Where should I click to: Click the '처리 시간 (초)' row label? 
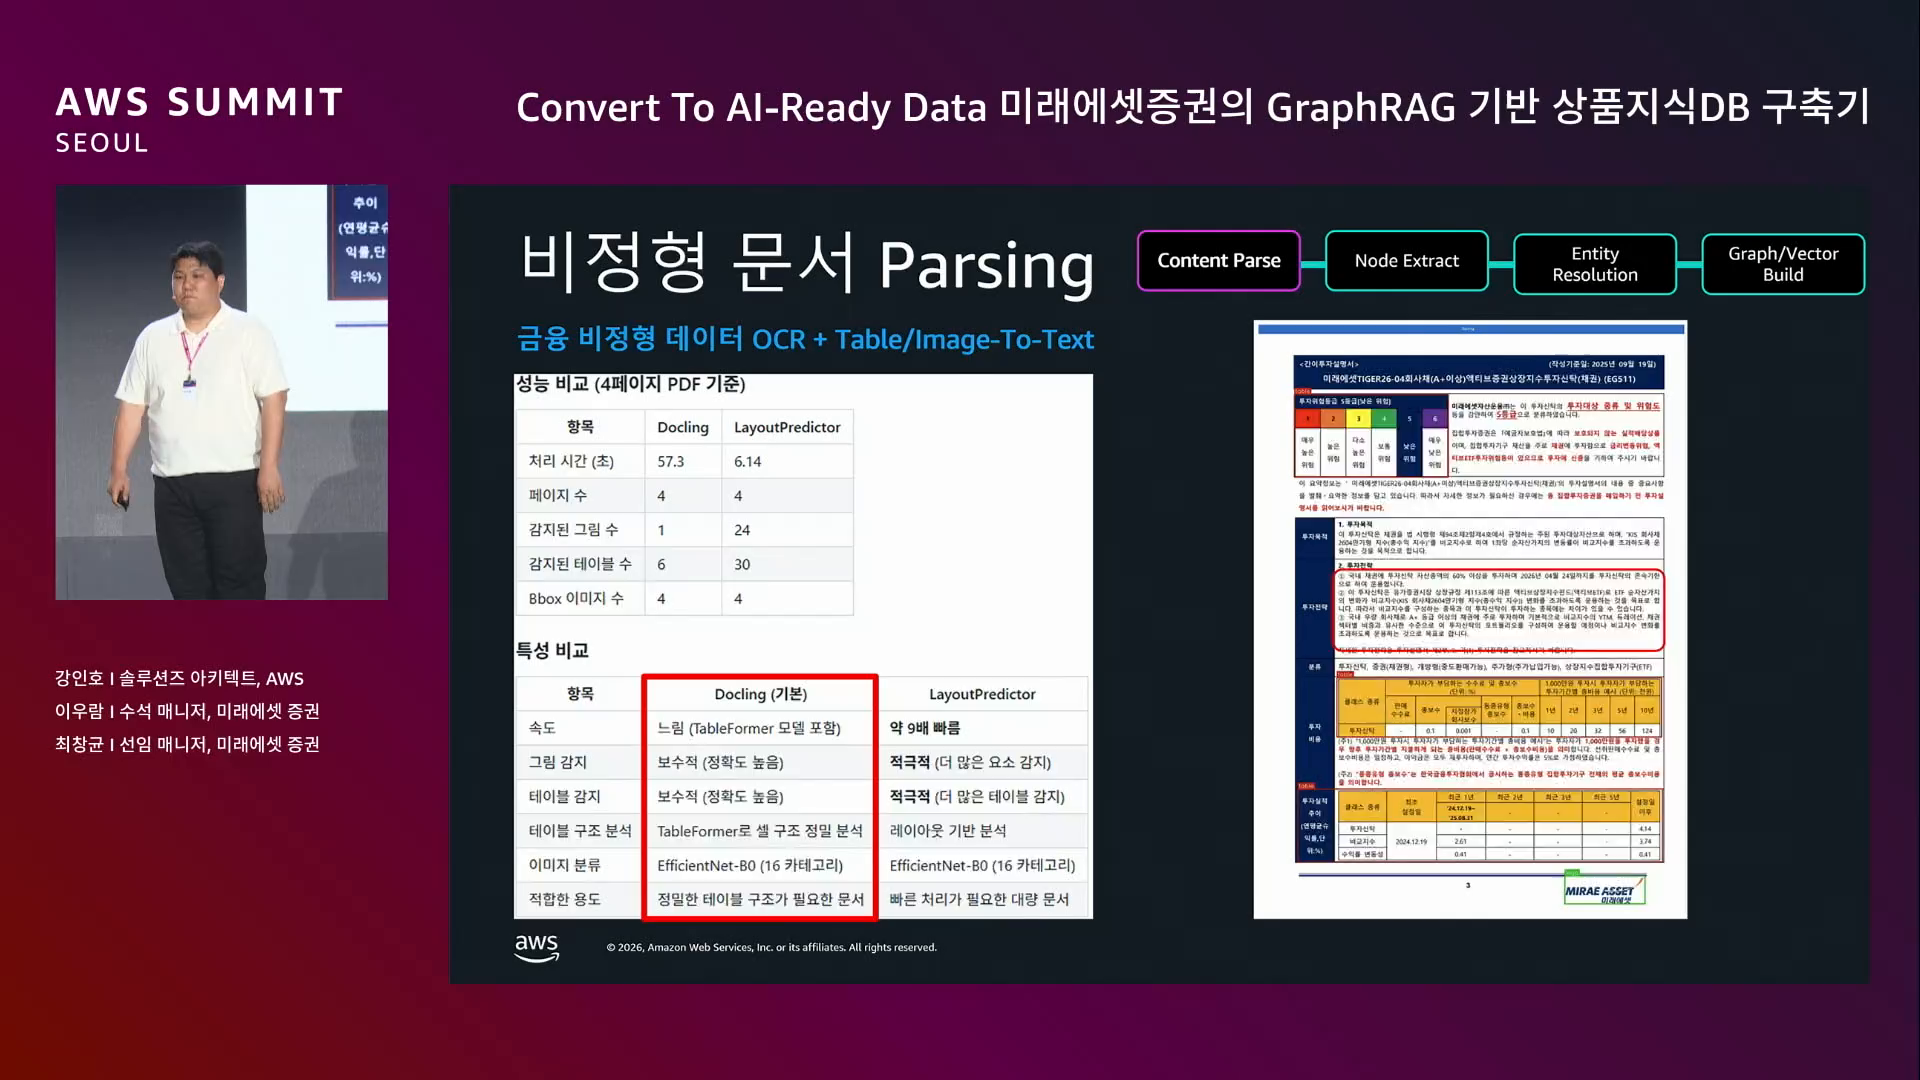[x=571, y=461]
